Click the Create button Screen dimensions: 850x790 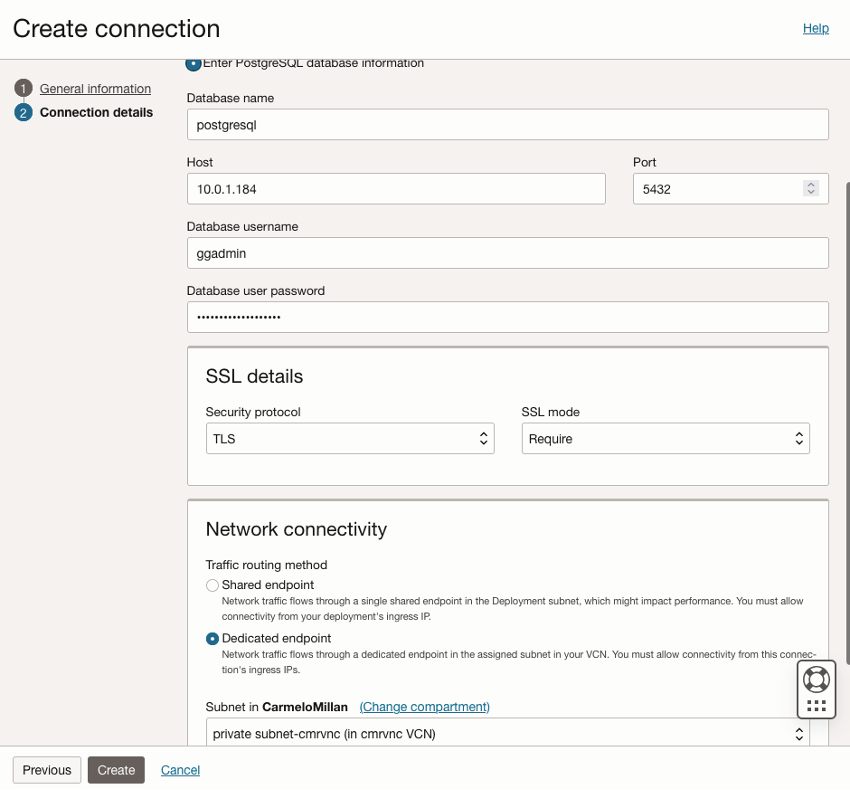(x=116, y=770)
